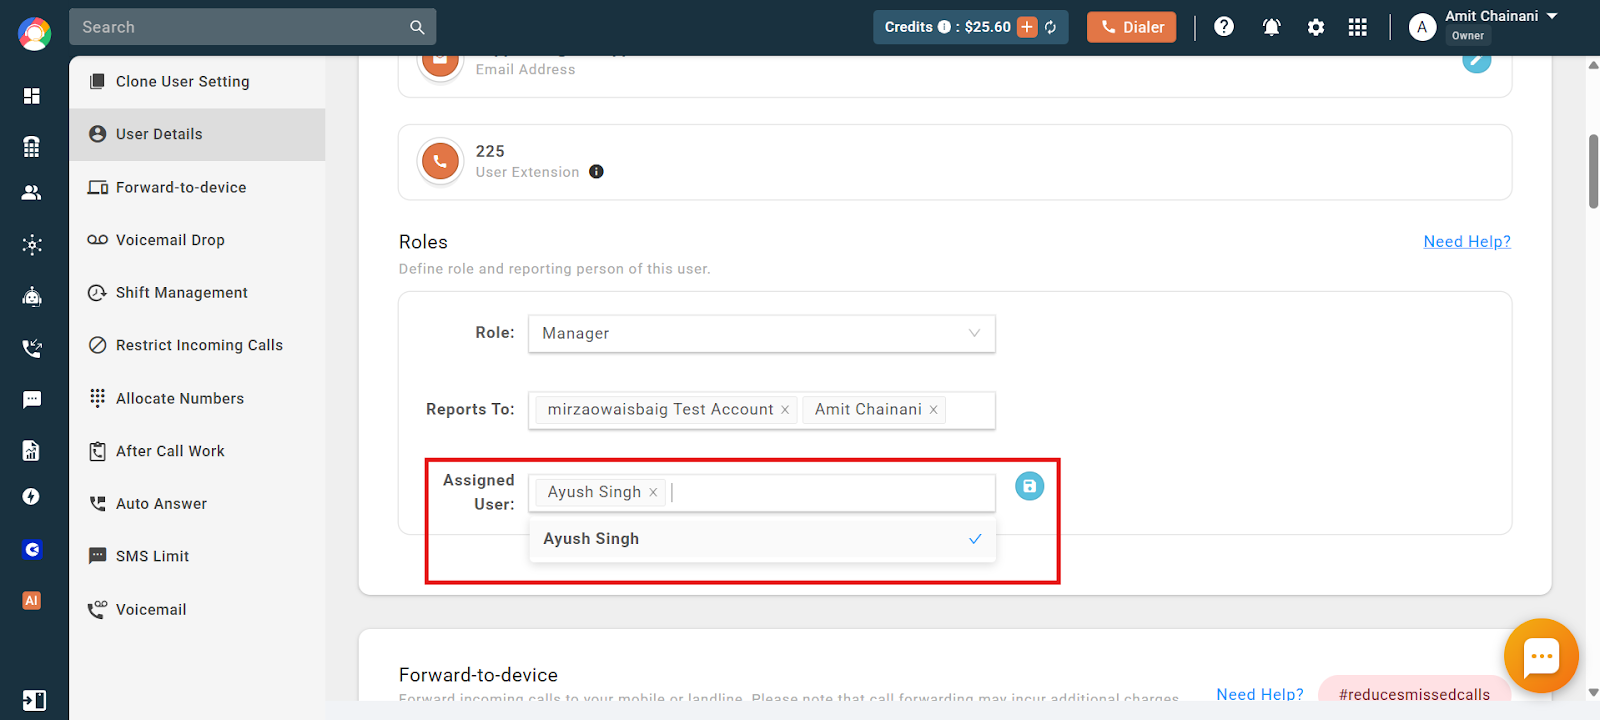This screenshot has width=1600, height=720.
Task: Open the orange AI icon in left sidebar
Action: (32, 600)
